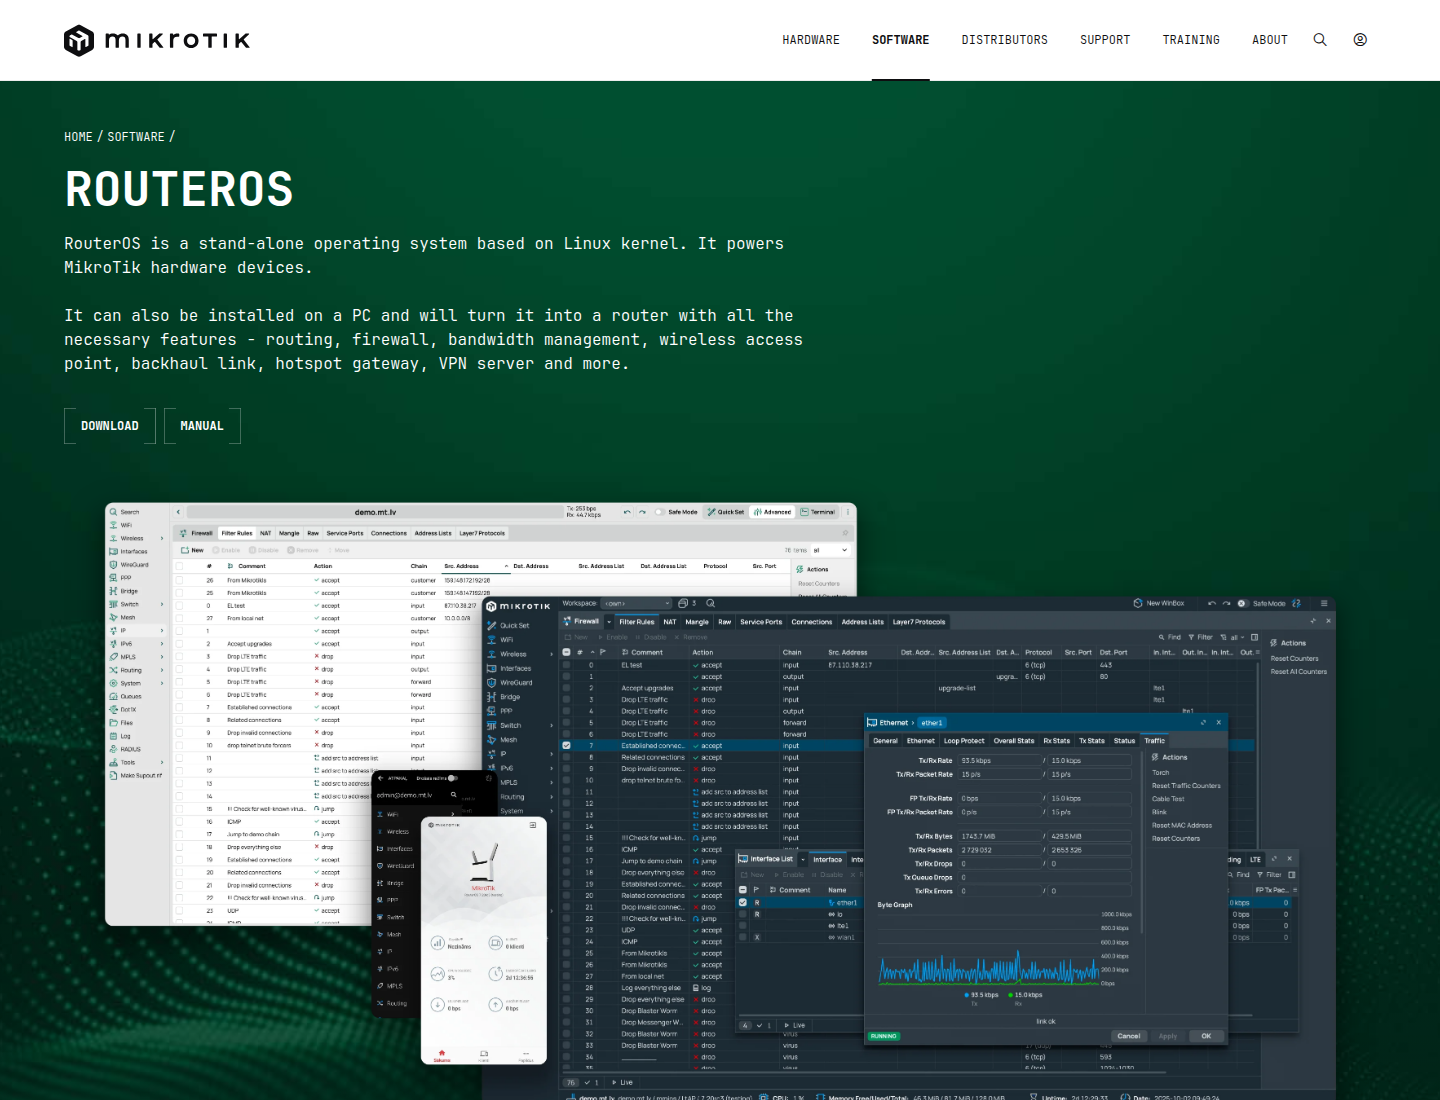Open Bridge in the dark WinBox sidebar

(x=504, y=697)
